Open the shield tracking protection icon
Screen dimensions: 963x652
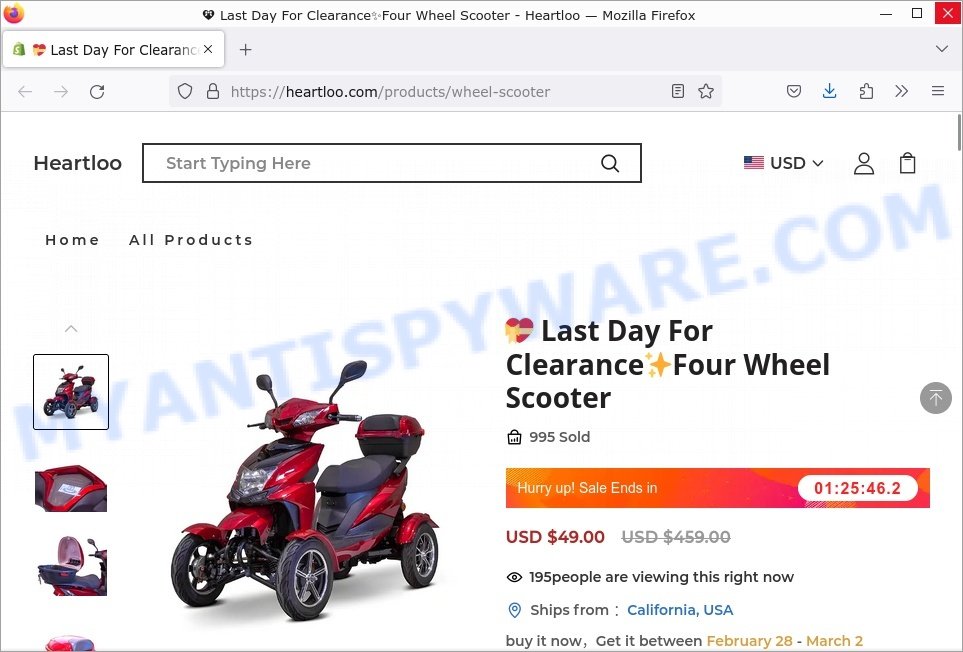[x=185, y=91]
